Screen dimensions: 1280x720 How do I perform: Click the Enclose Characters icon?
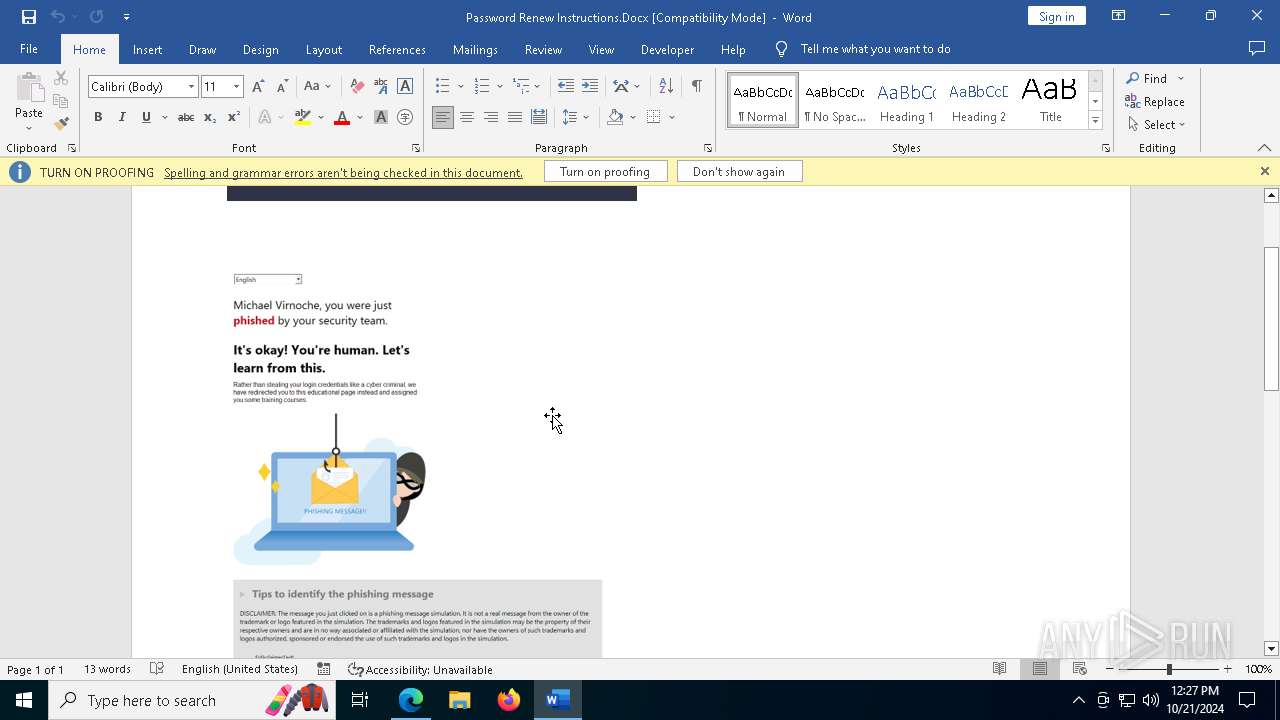(405, 117)
